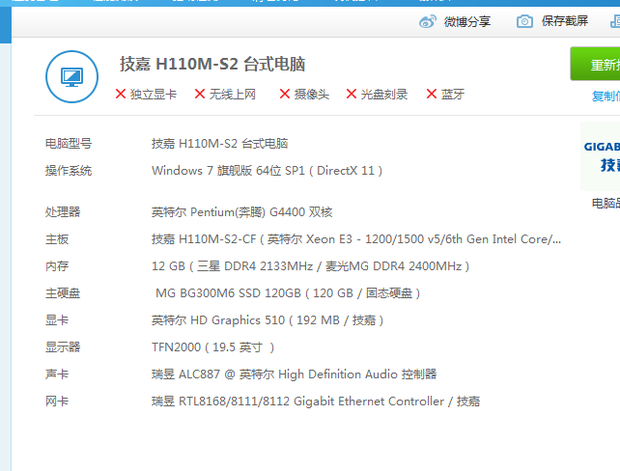
Task: Click the 技嘉 H110M-S2-CF motherboard value
Action: coord(356,239)
